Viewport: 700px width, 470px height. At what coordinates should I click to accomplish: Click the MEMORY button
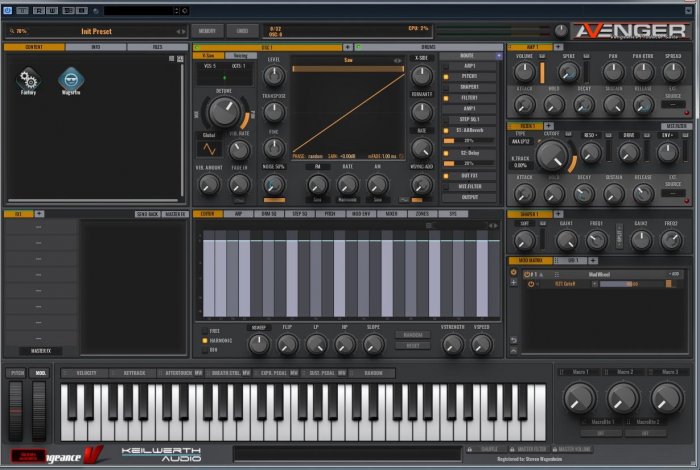point(207,31)
